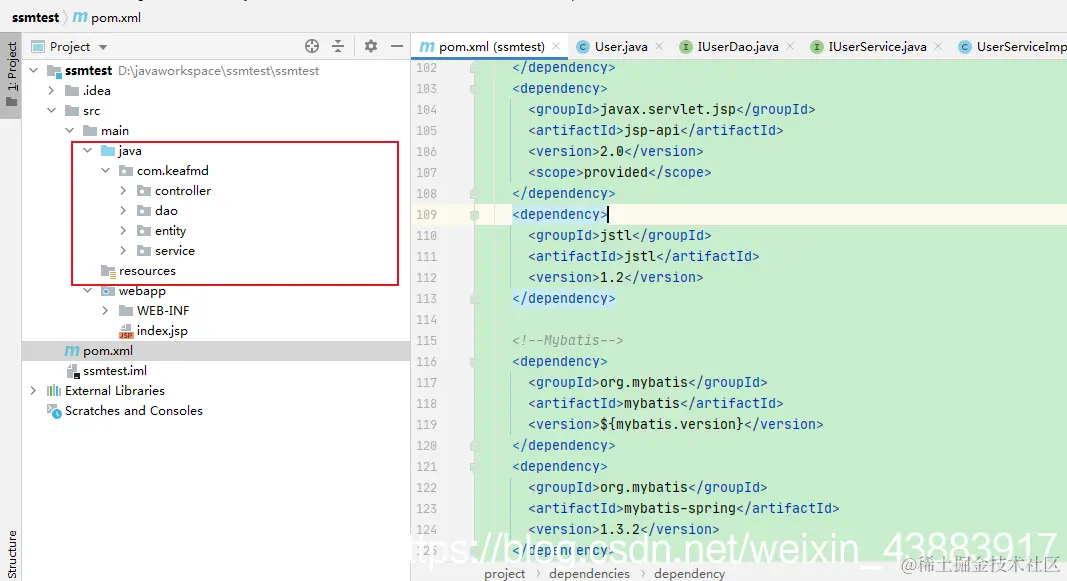Close the IUserService.java tab
Image resolution: width=1067 pixels, height=581 pixels.
[x=938, y=46]
